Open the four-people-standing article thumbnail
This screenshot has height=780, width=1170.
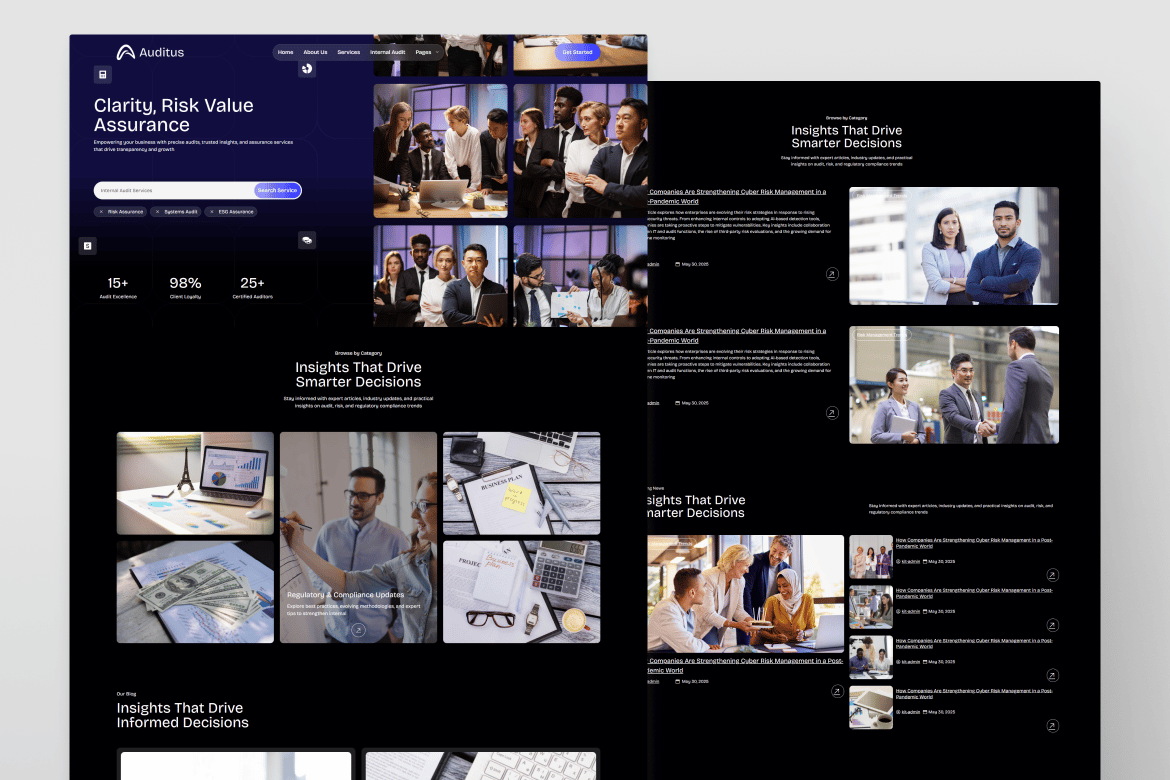point(871,557)
